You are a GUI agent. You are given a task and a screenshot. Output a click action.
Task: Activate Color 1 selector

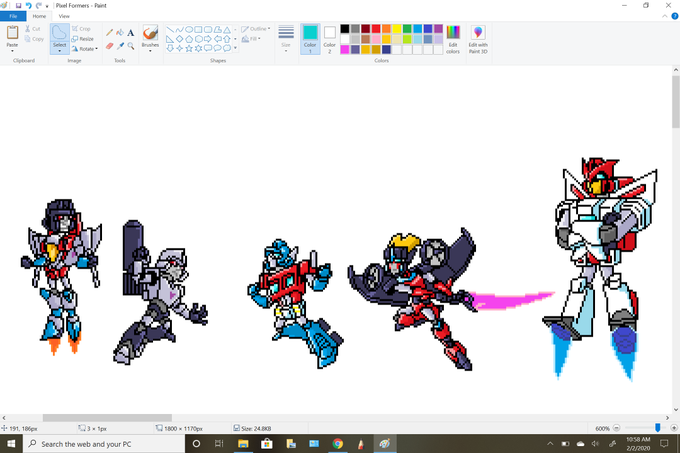[310, 39]
